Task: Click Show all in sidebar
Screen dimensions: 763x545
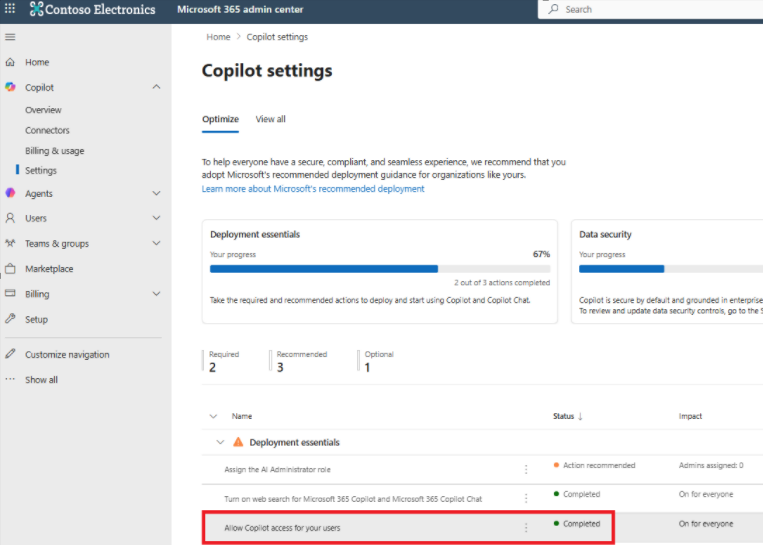Action: [x=41, y=380]
